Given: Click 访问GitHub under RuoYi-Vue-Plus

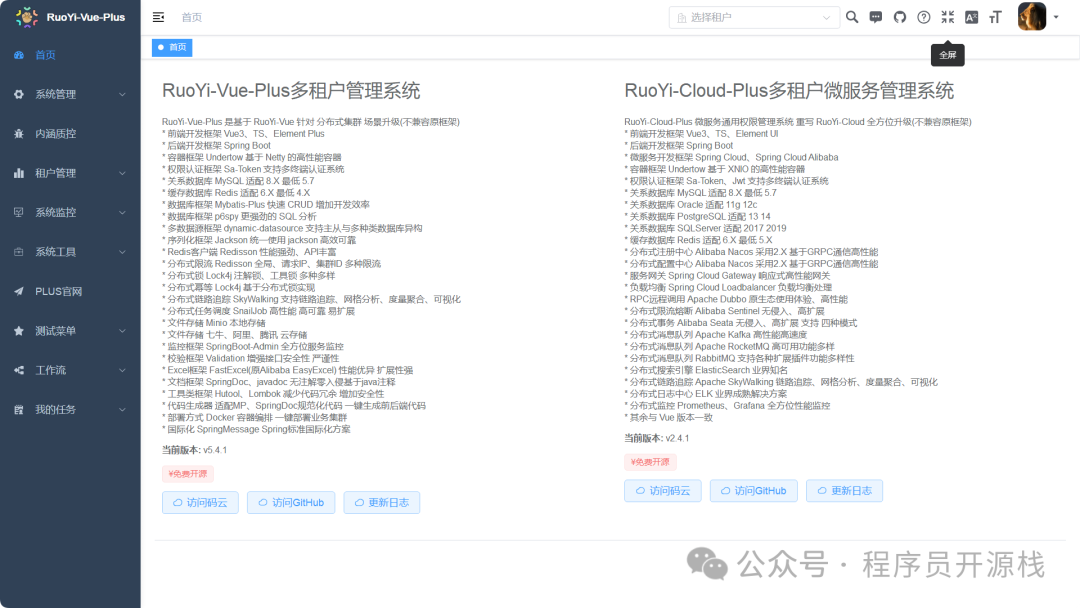Looking at the screenshot, I should [x=291, y=503].
